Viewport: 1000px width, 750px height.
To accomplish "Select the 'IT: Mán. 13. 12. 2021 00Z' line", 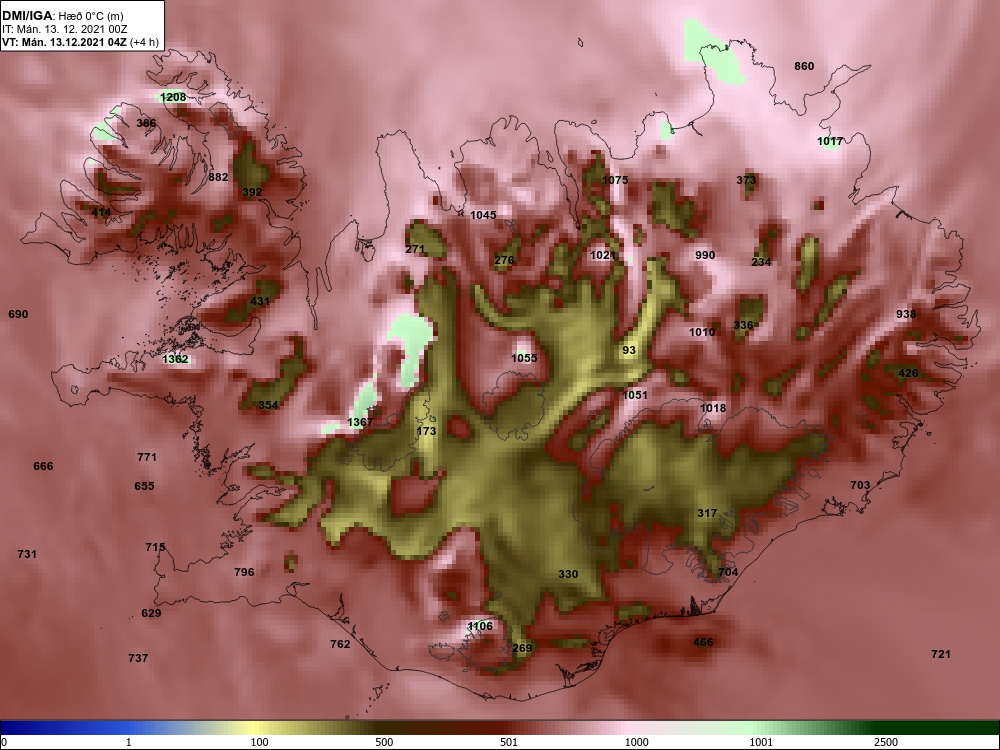I will coord(65,29).
